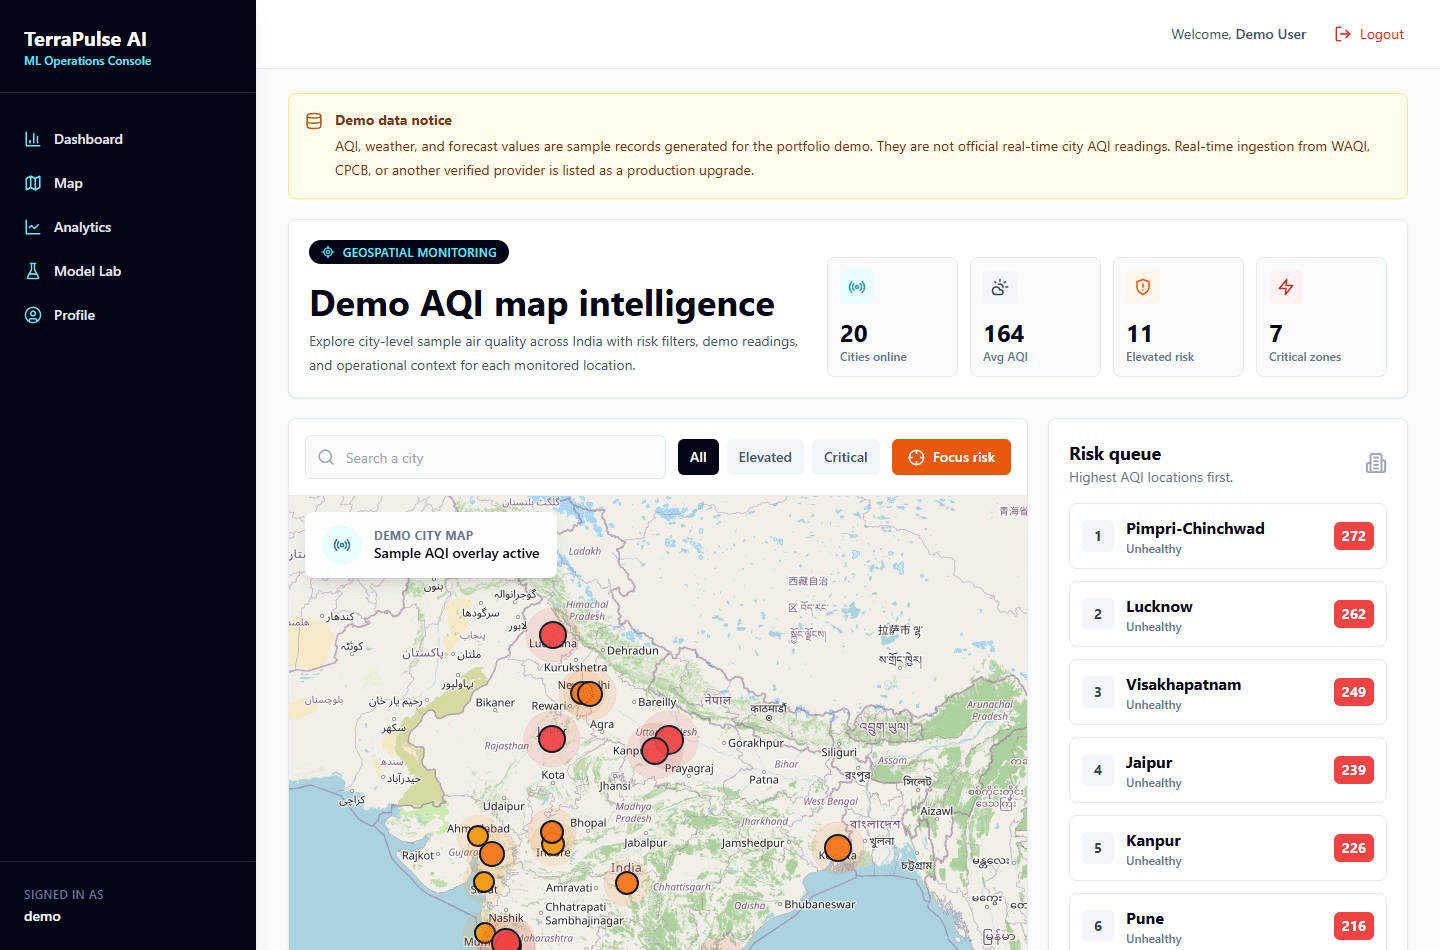The height and width of the screenshot is (950, 1440).
Task: Click the Critical zones value 7
Action: click(1276, 334)
